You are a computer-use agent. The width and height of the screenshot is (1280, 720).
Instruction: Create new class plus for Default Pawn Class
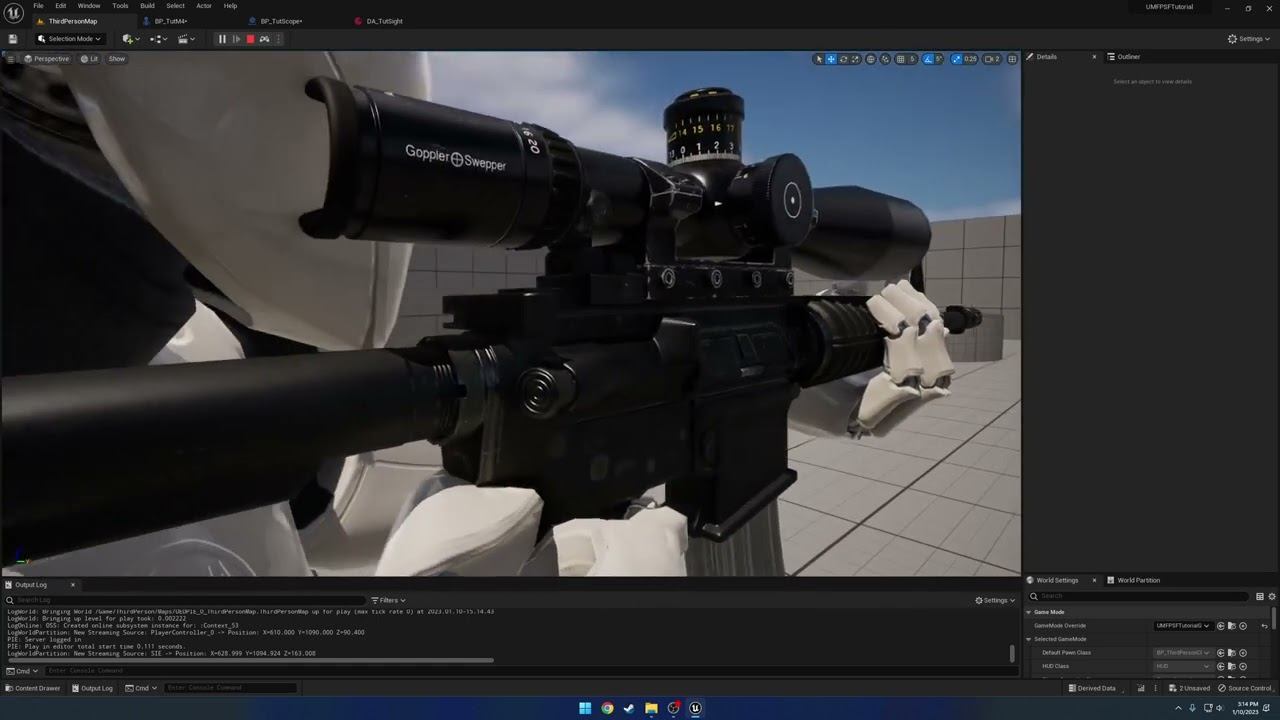tap(1243, 653)
